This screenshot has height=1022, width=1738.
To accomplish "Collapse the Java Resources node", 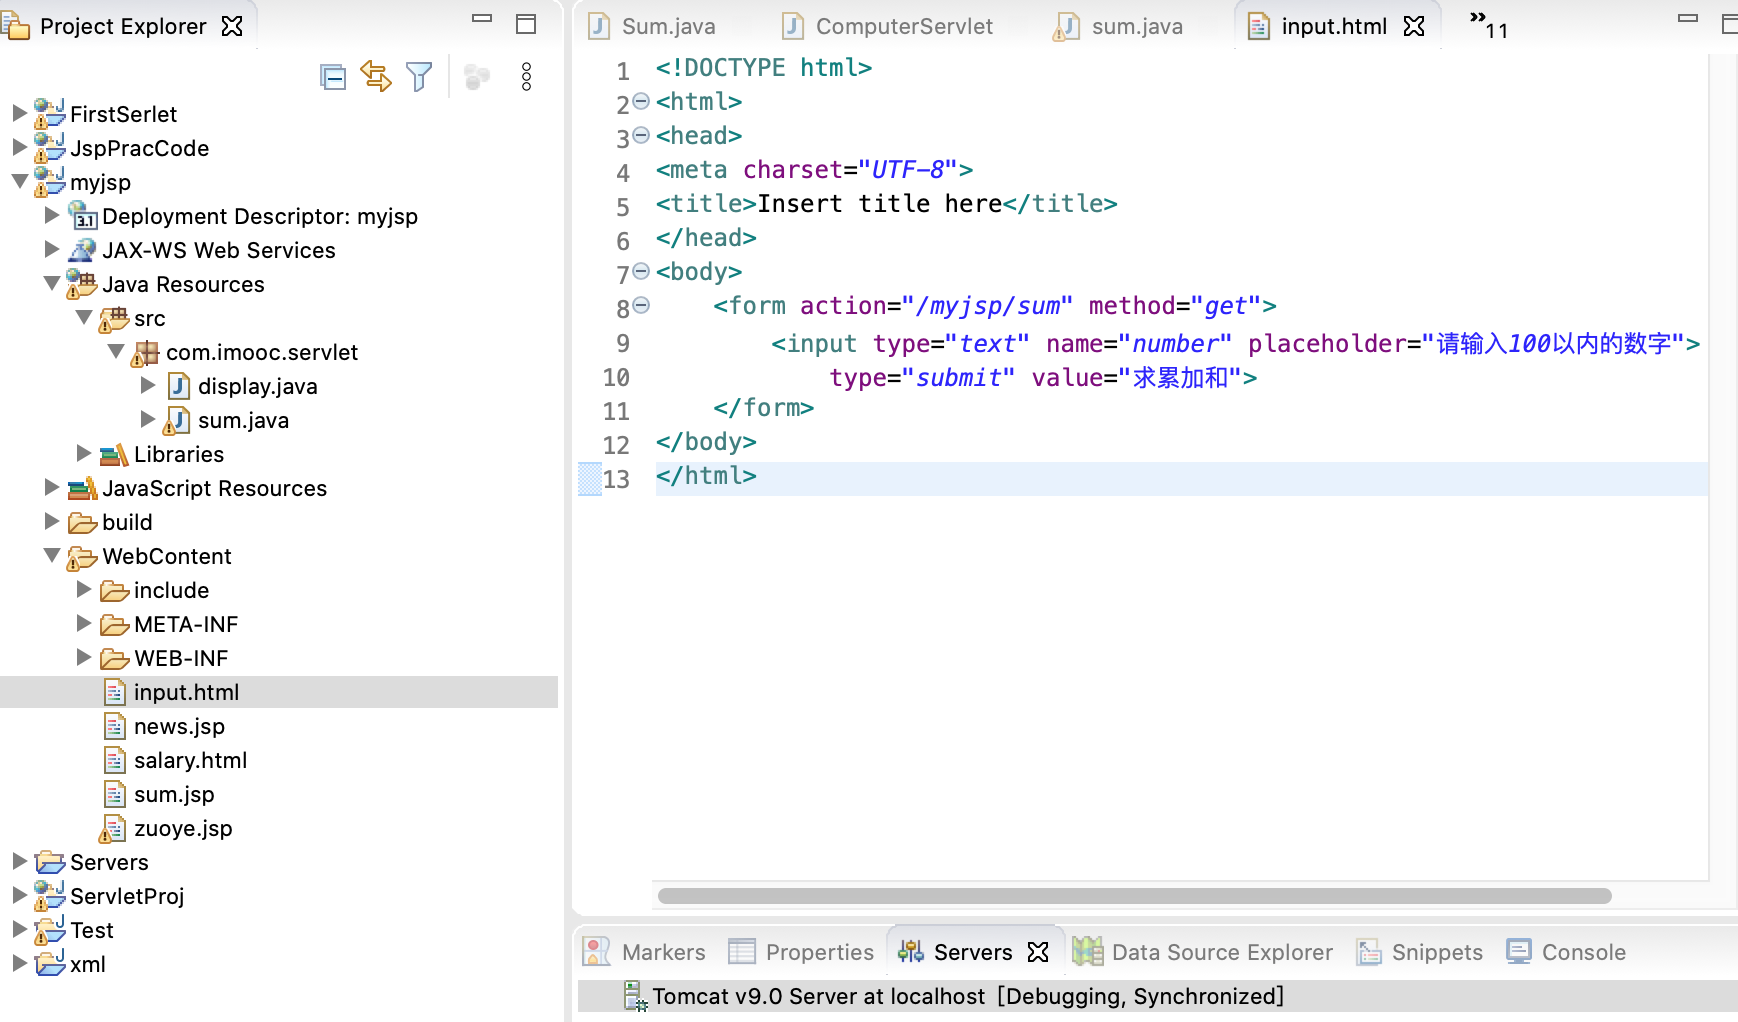I will [x=51, y=283].
